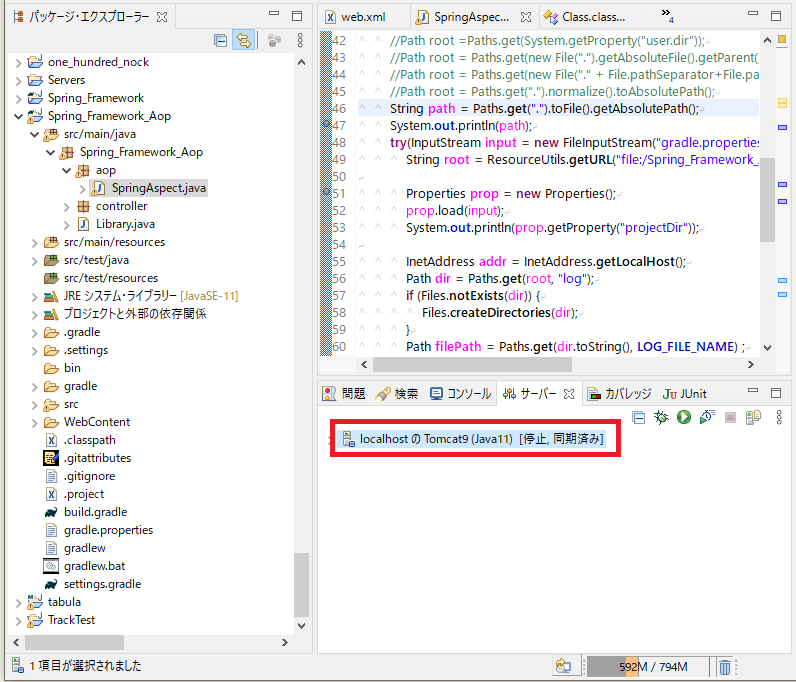Close the パッケージ・エクスプローラー view

tap(162, 17)
